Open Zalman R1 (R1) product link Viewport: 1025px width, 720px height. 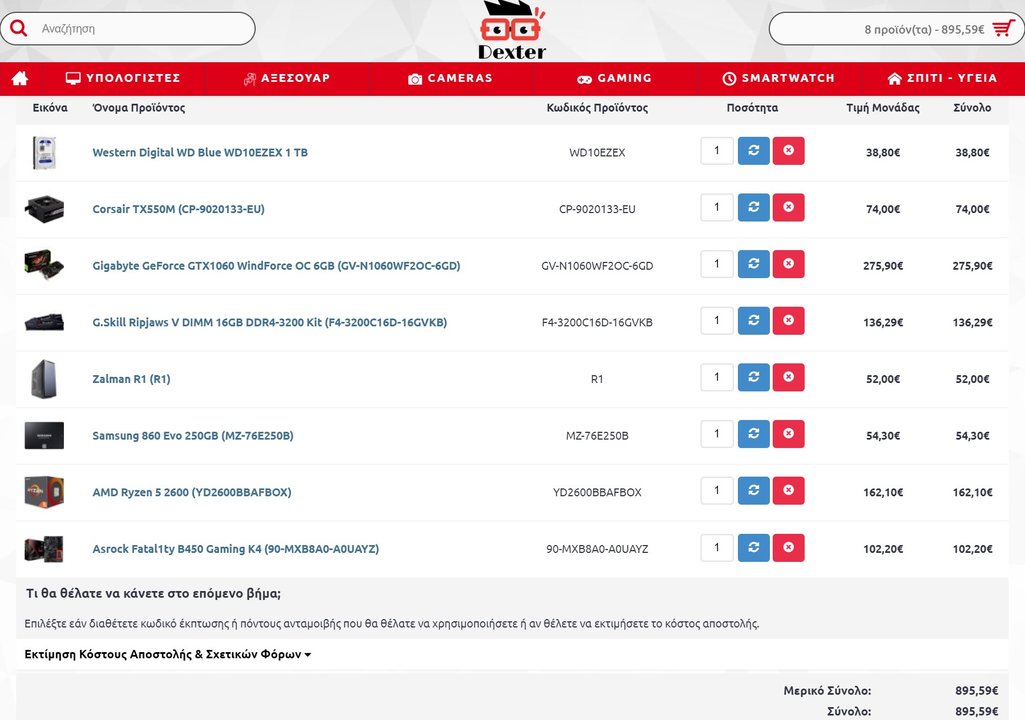[131, 379]
